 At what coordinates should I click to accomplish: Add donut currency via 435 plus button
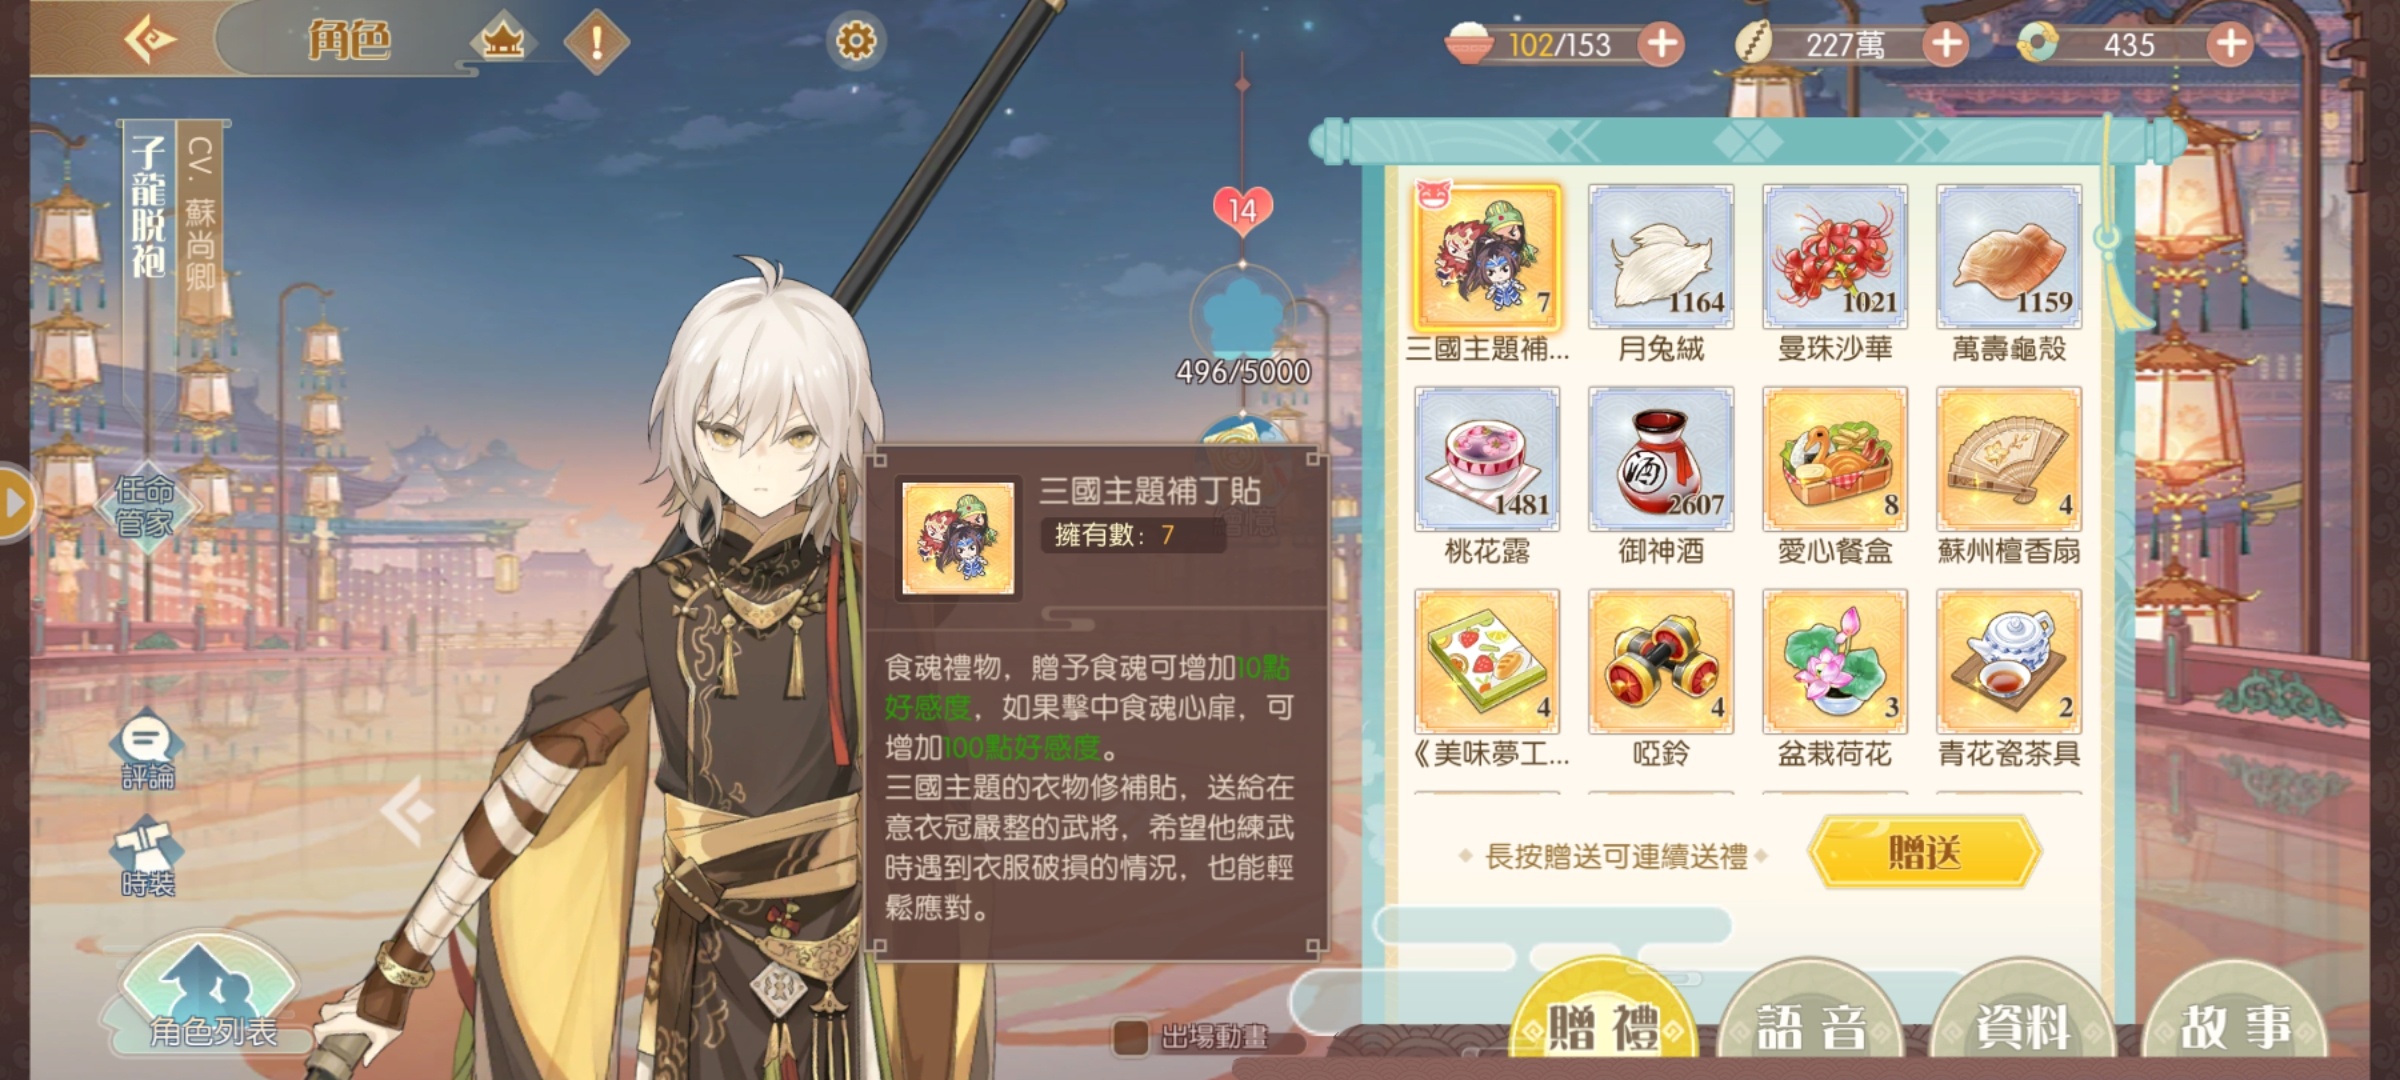pos(2230,44)
